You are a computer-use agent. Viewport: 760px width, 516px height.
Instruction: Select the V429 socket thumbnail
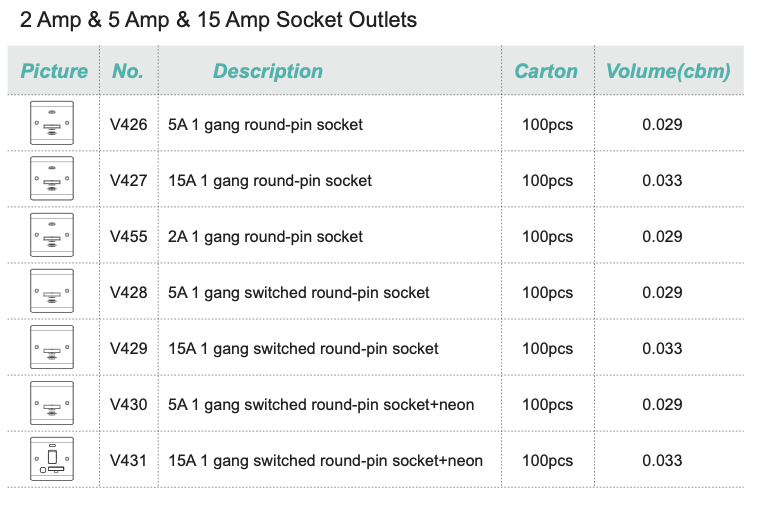coord(52,347)
